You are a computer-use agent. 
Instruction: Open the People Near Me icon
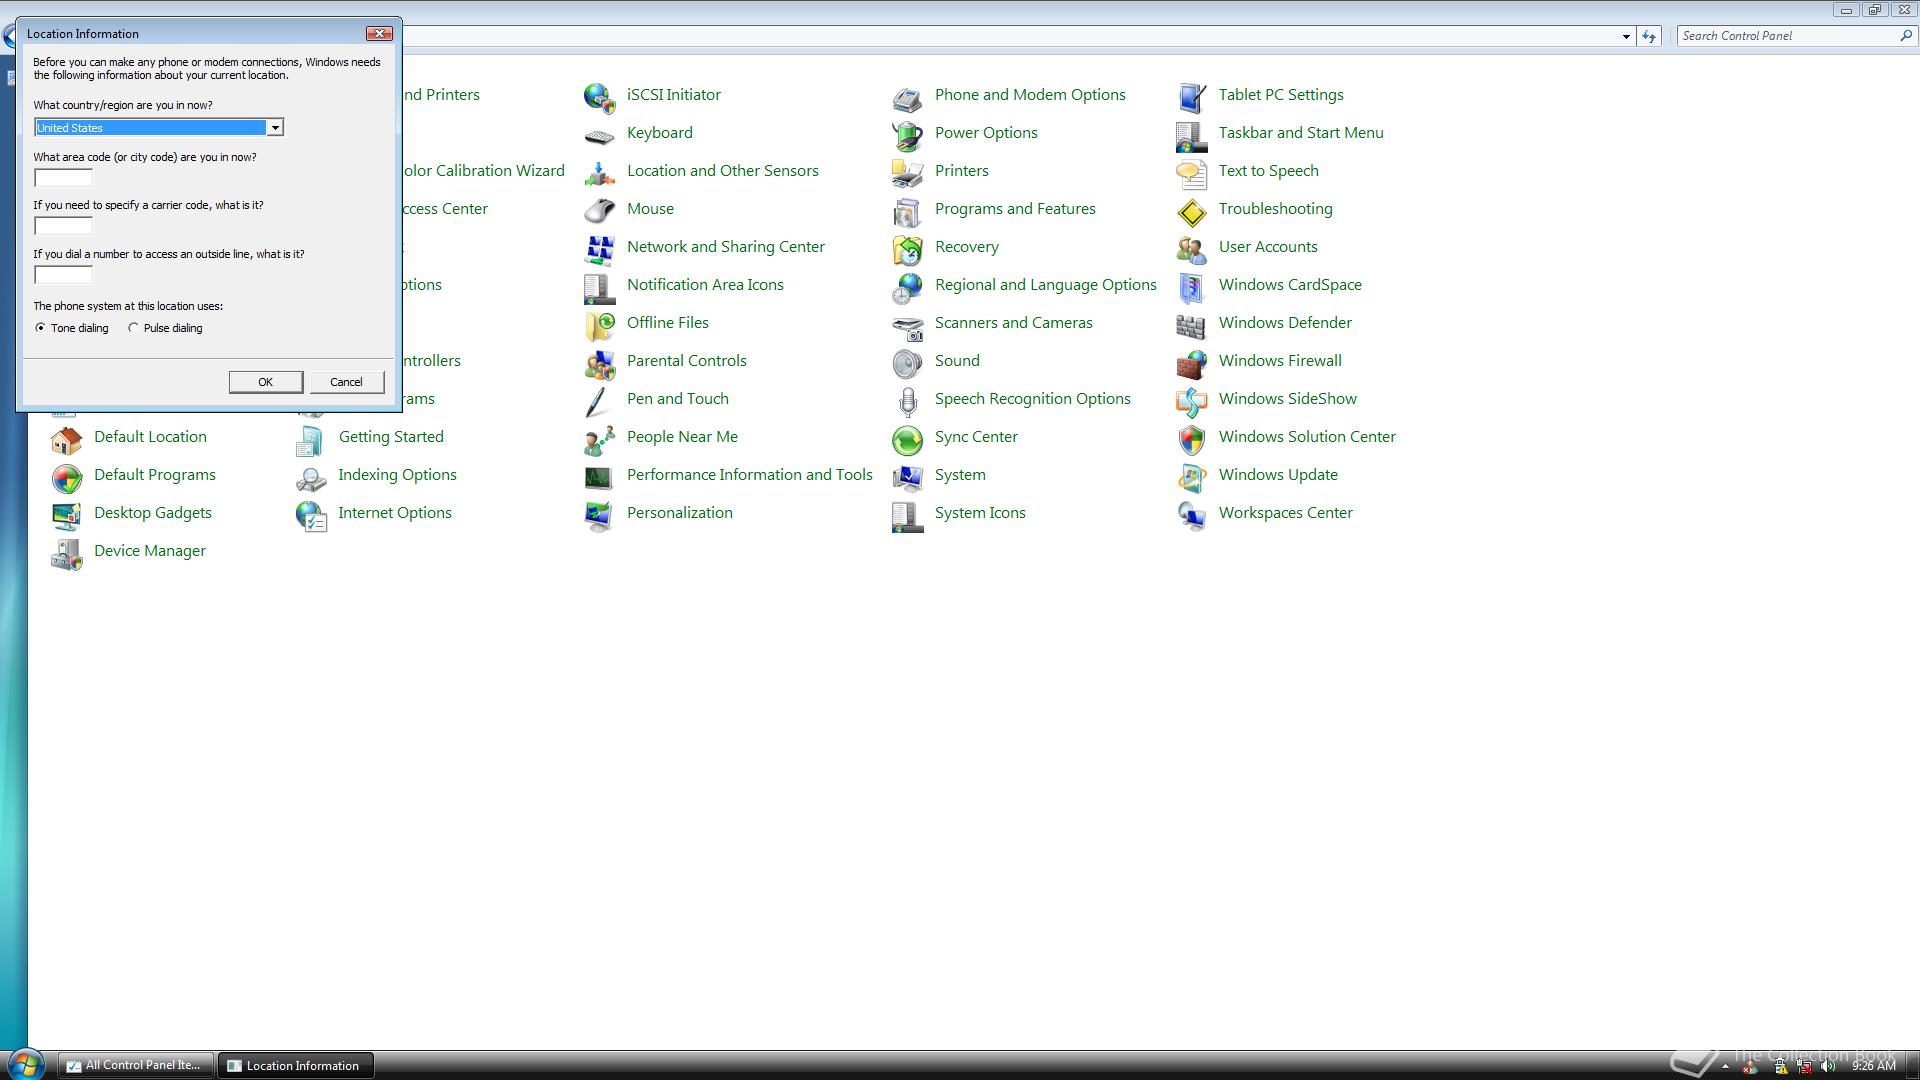click(x=599, y=439)
